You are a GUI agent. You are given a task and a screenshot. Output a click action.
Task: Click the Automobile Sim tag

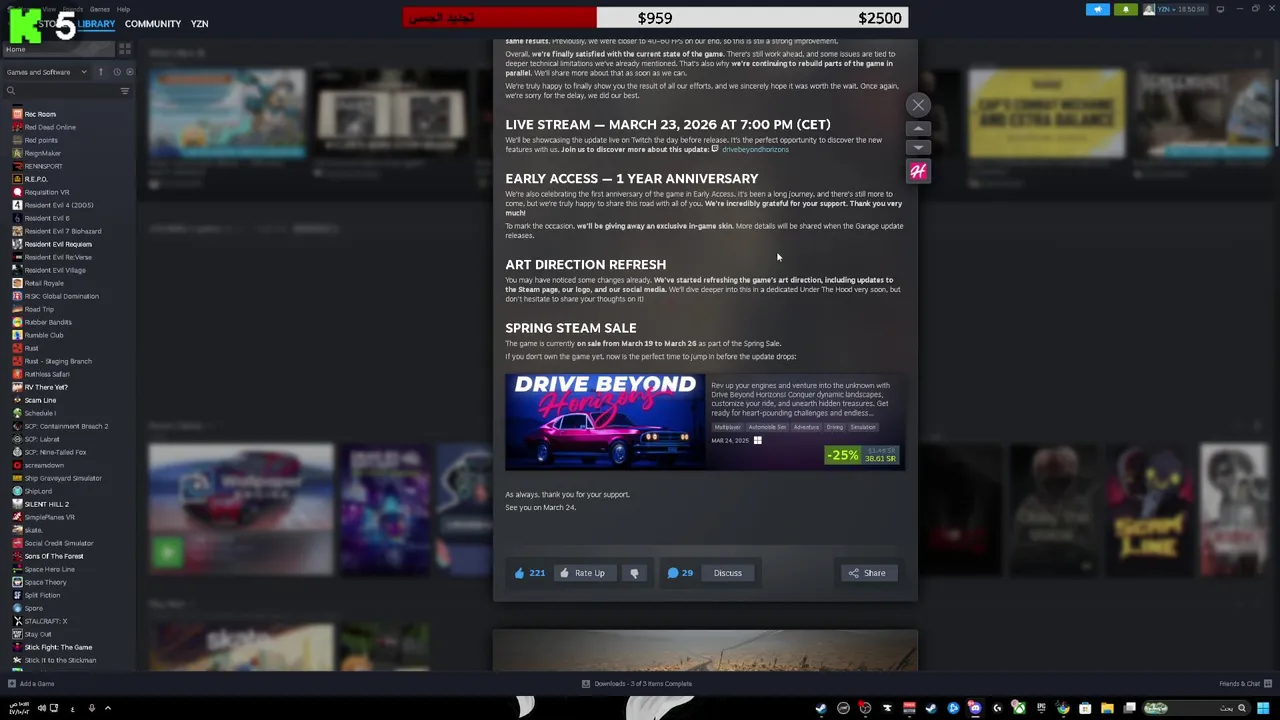(x=767, y=427)
